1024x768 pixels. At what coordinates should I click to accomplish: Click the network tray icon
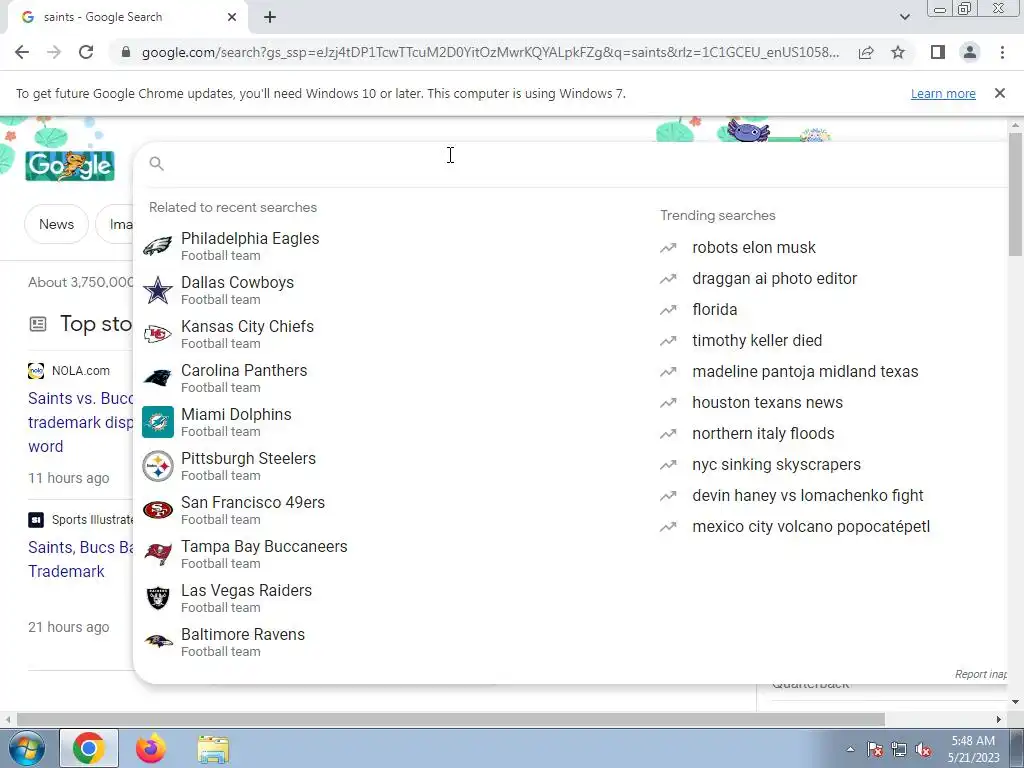pyautogui.click(x=899, y=750)
